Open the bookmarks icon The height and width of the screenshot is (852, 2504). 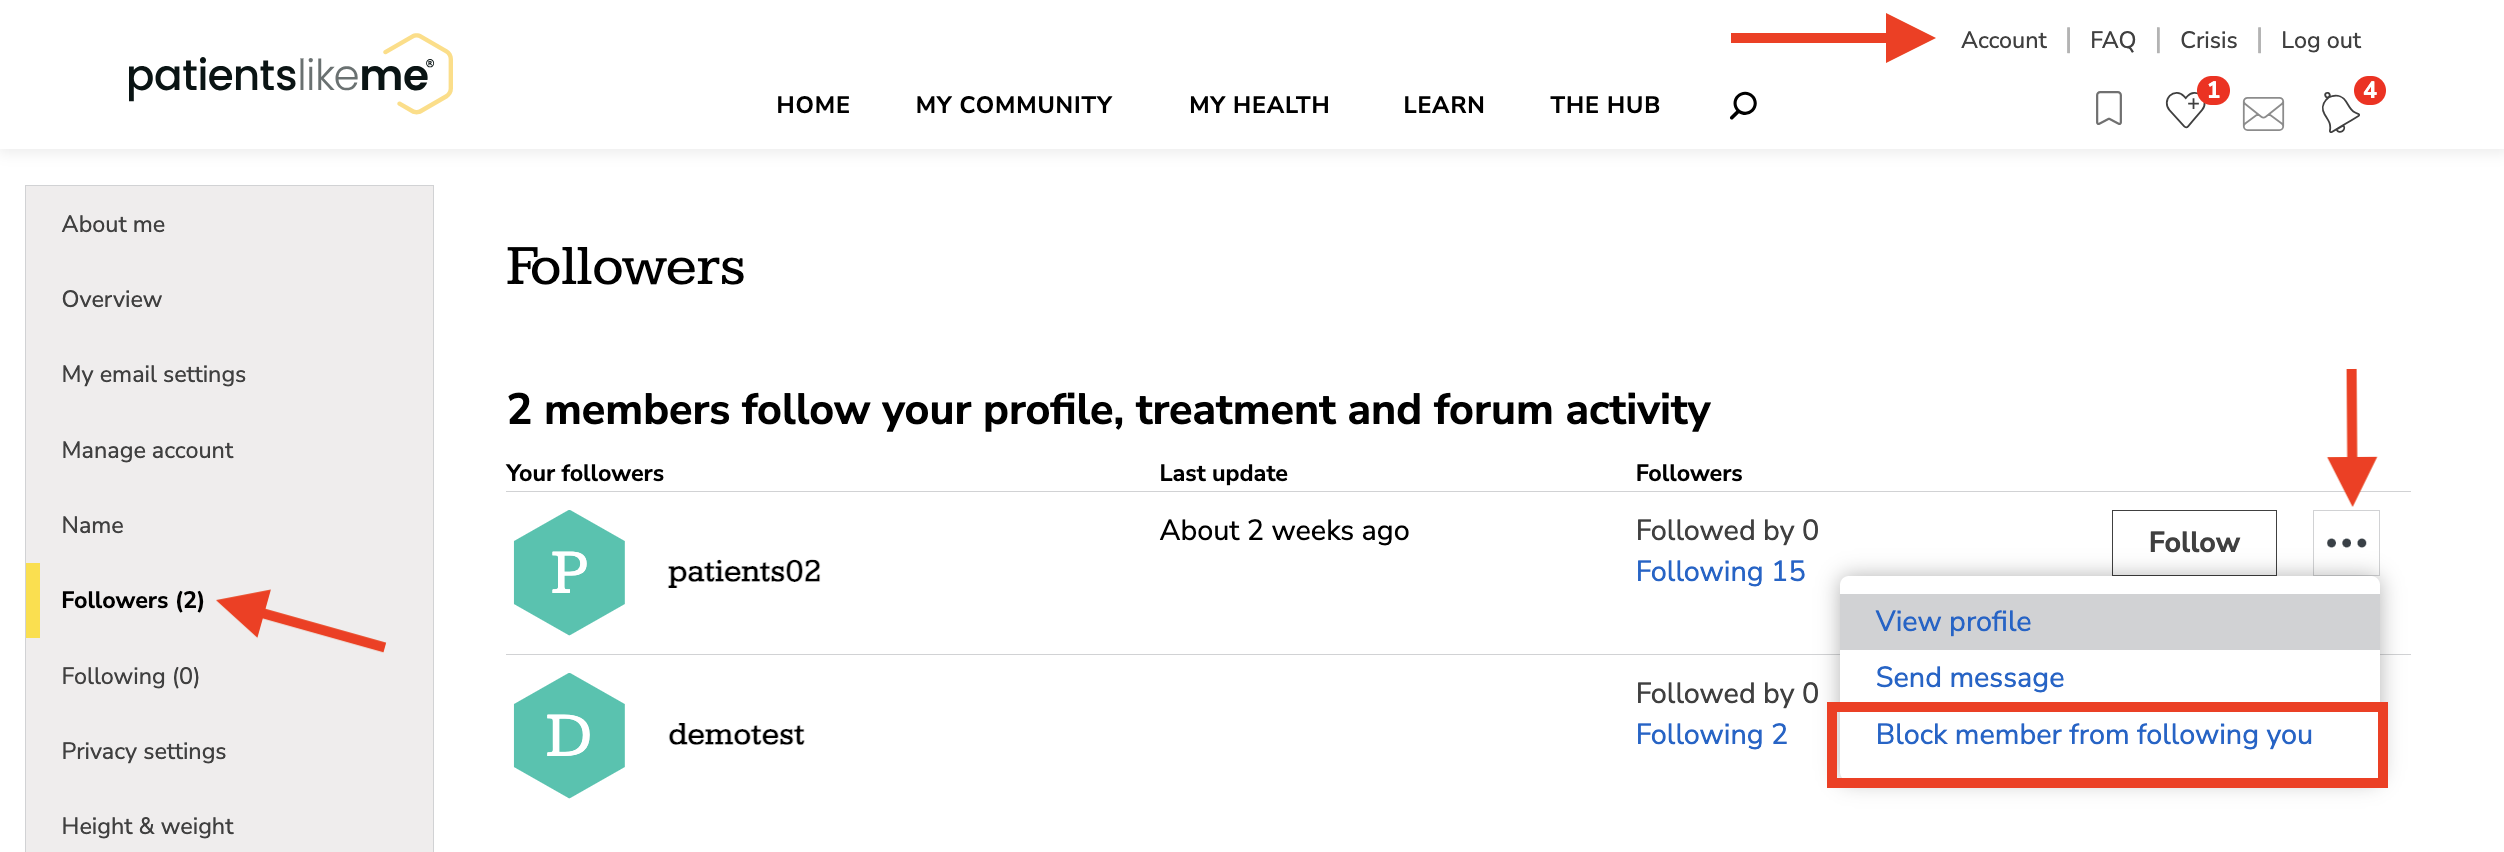2108,108
